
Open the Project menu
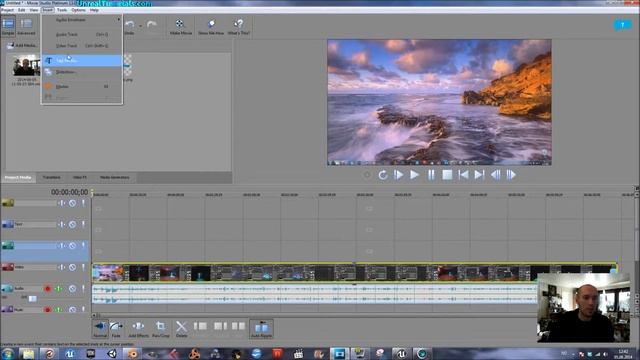[8, 10]
